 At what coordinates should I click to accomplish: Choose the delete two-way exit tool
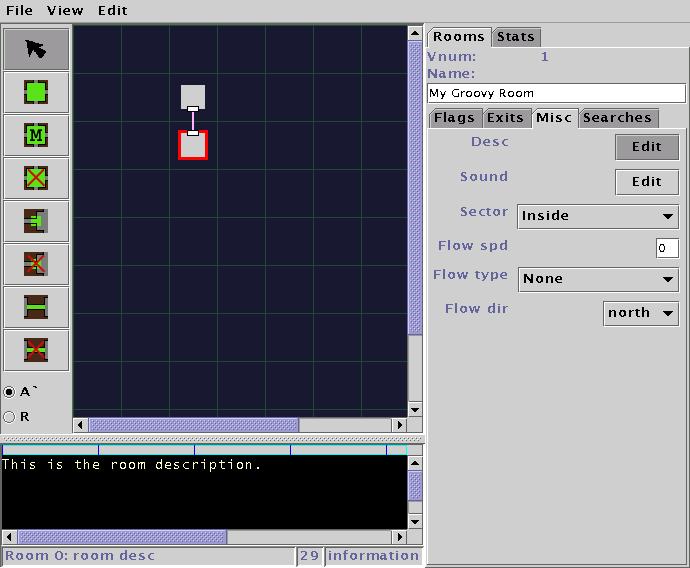pyautogui.click(x=36, y=350)
